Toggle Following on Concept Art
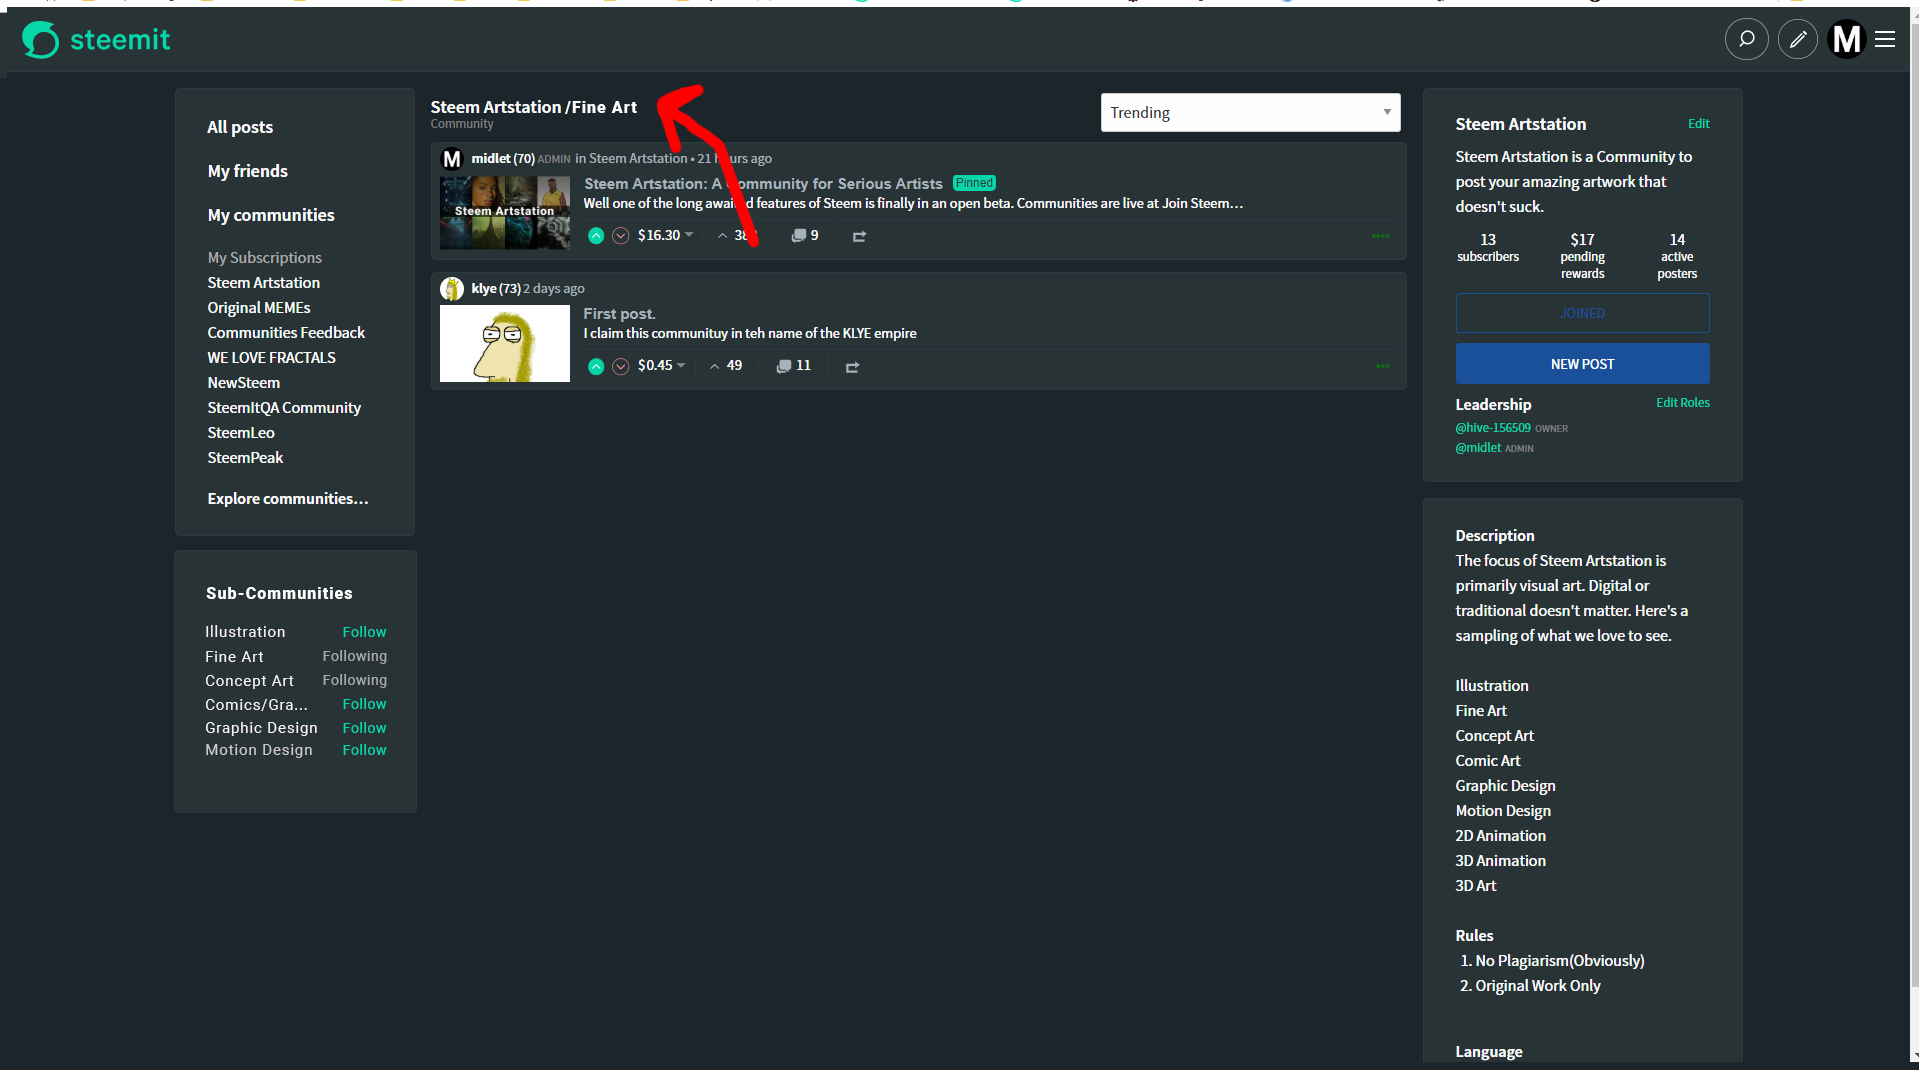 coord(354,680)
